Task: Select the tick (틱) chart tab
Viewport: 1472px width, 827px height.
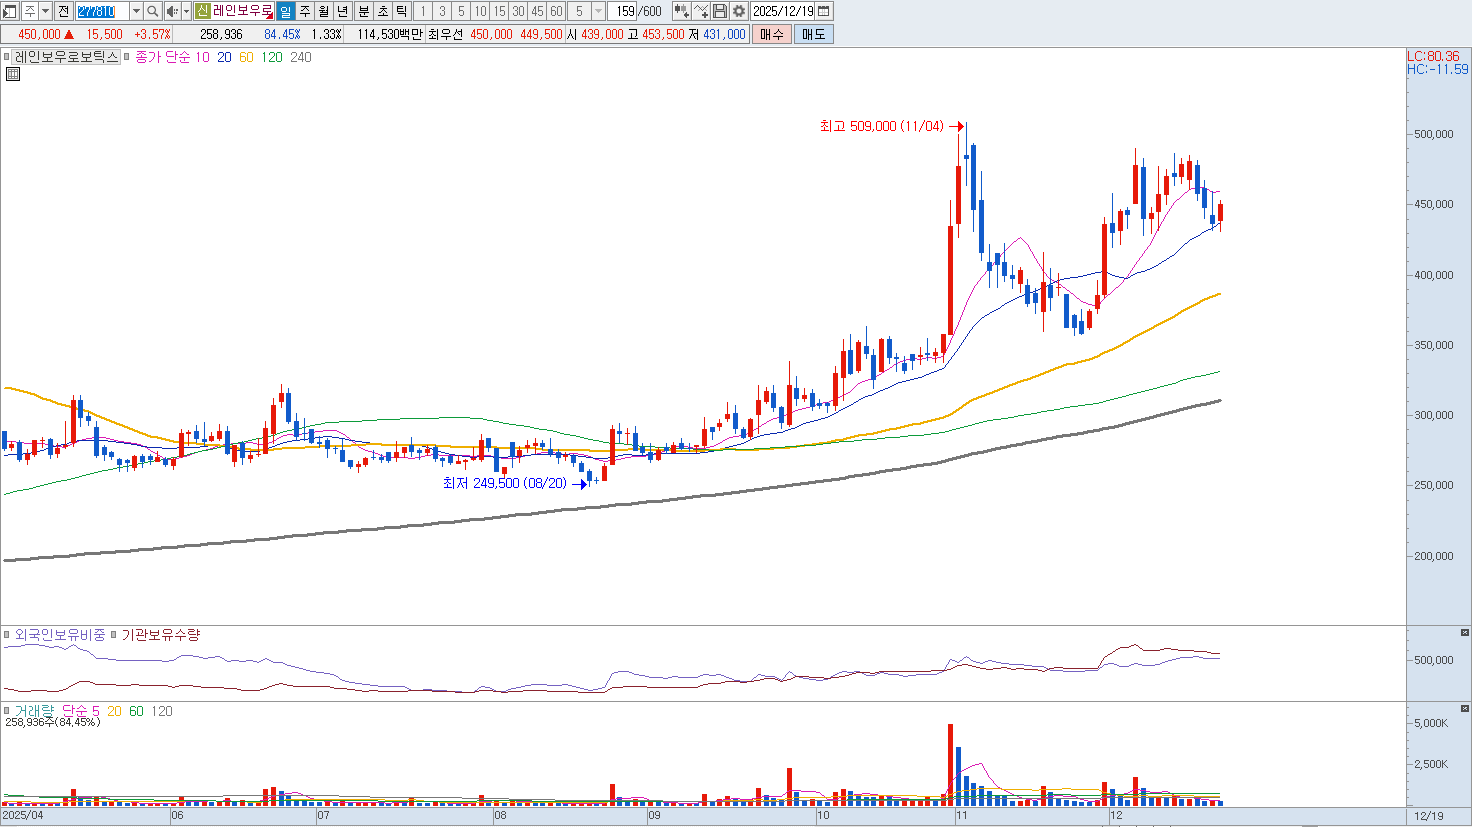Action: [401, 11]
